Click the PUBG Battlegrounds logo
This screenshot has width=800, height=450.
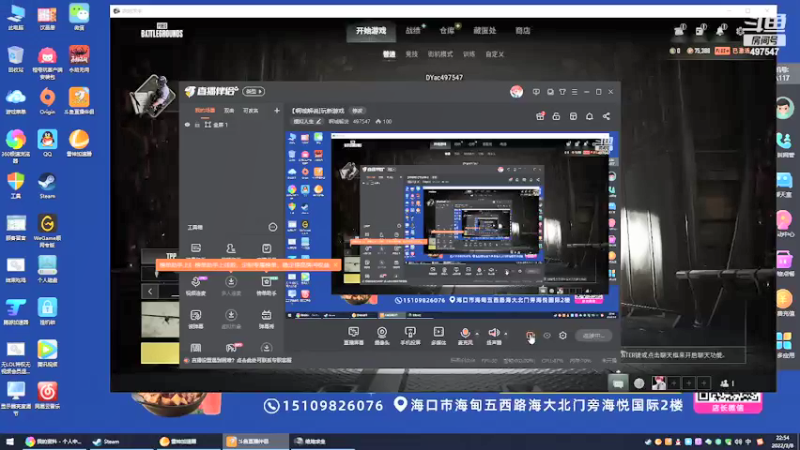(162, 31)
